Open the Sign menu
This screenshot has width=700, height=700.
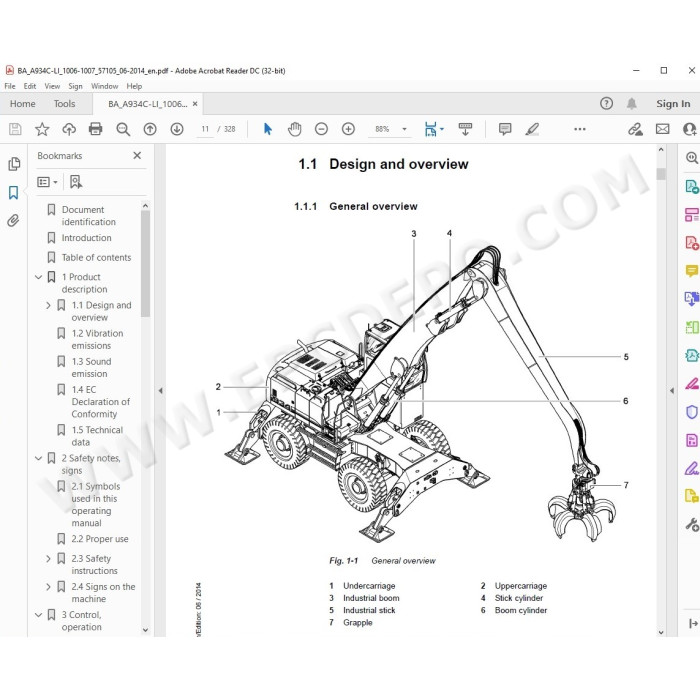(x=75, y=86)
